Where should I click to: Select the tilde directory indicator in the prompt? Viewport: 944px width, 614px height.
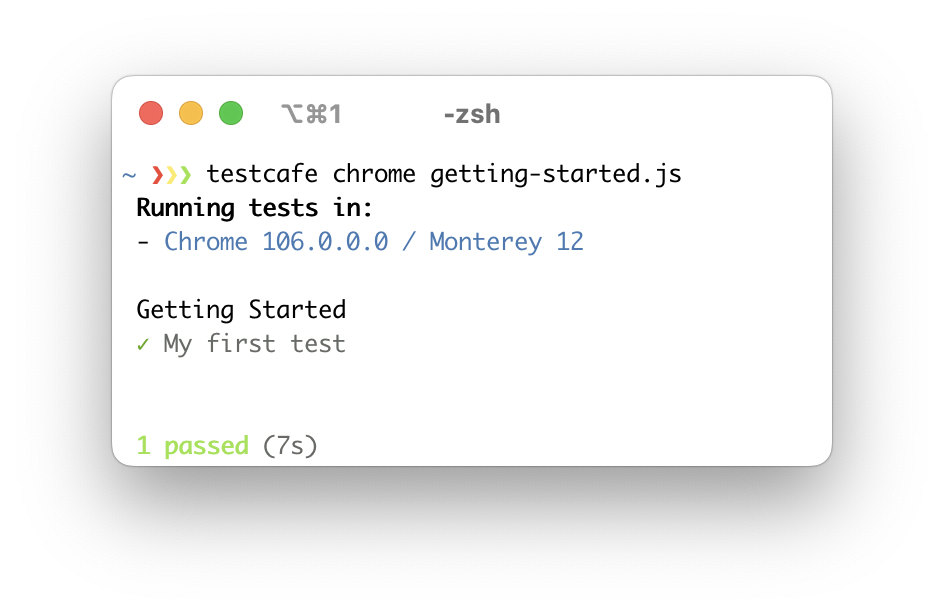[x=129, y=175]
